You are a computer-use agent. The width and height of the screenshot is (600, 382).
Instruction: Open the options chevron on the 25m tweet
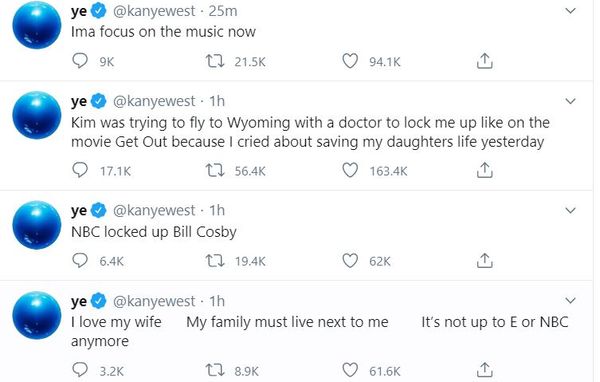click(x=570, y=11)
